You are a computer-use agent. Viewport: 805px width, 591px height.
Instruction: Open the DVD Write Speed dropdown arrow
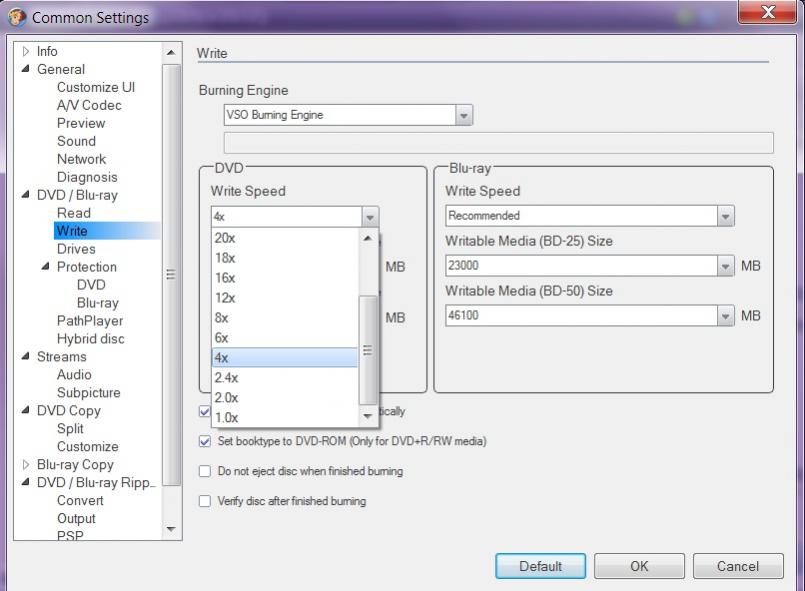click(x=370, y=217)
